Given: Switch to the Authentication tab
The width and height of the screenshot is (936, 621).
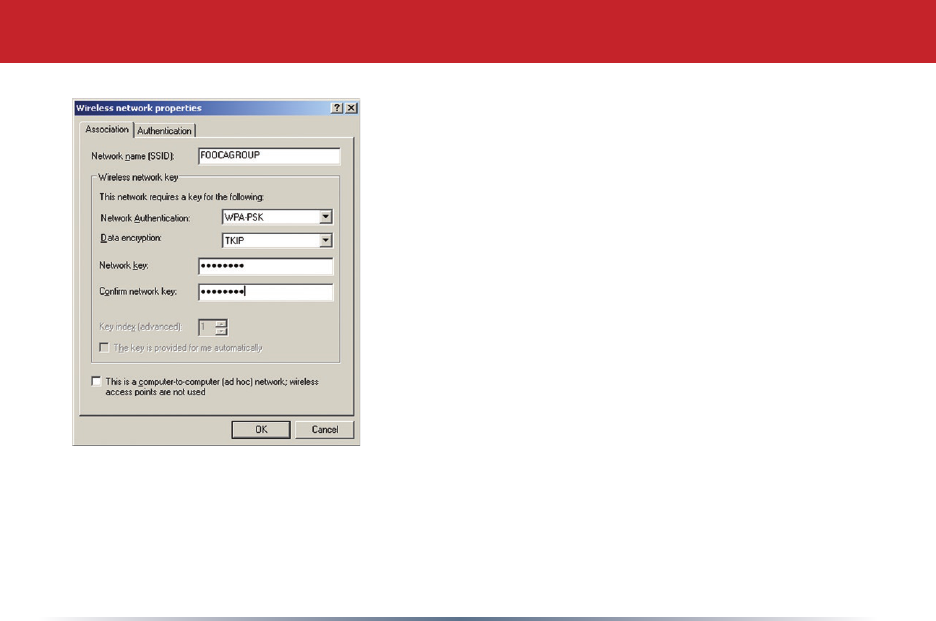Looking at the screenshot, I should tap(164, 131).
